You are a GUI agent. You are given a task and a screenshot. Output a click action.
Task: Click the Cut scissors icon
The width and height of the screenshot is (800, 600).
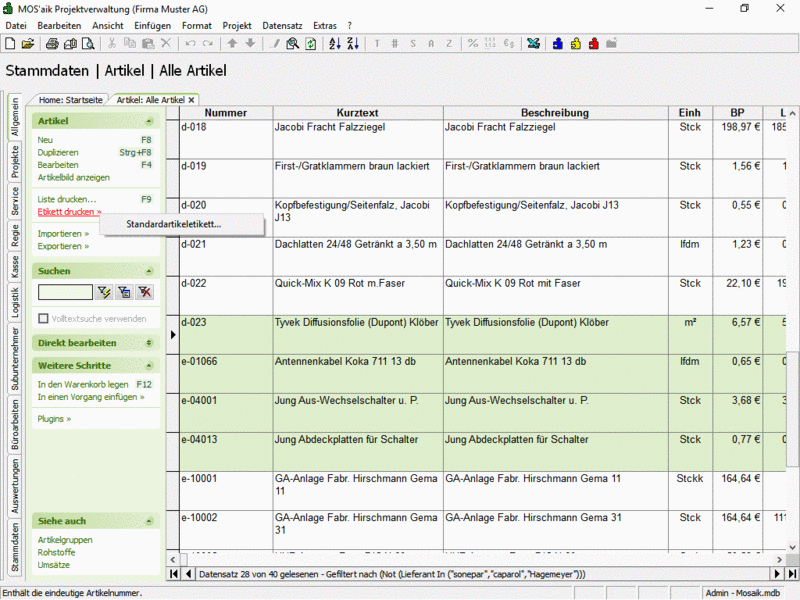112,43
